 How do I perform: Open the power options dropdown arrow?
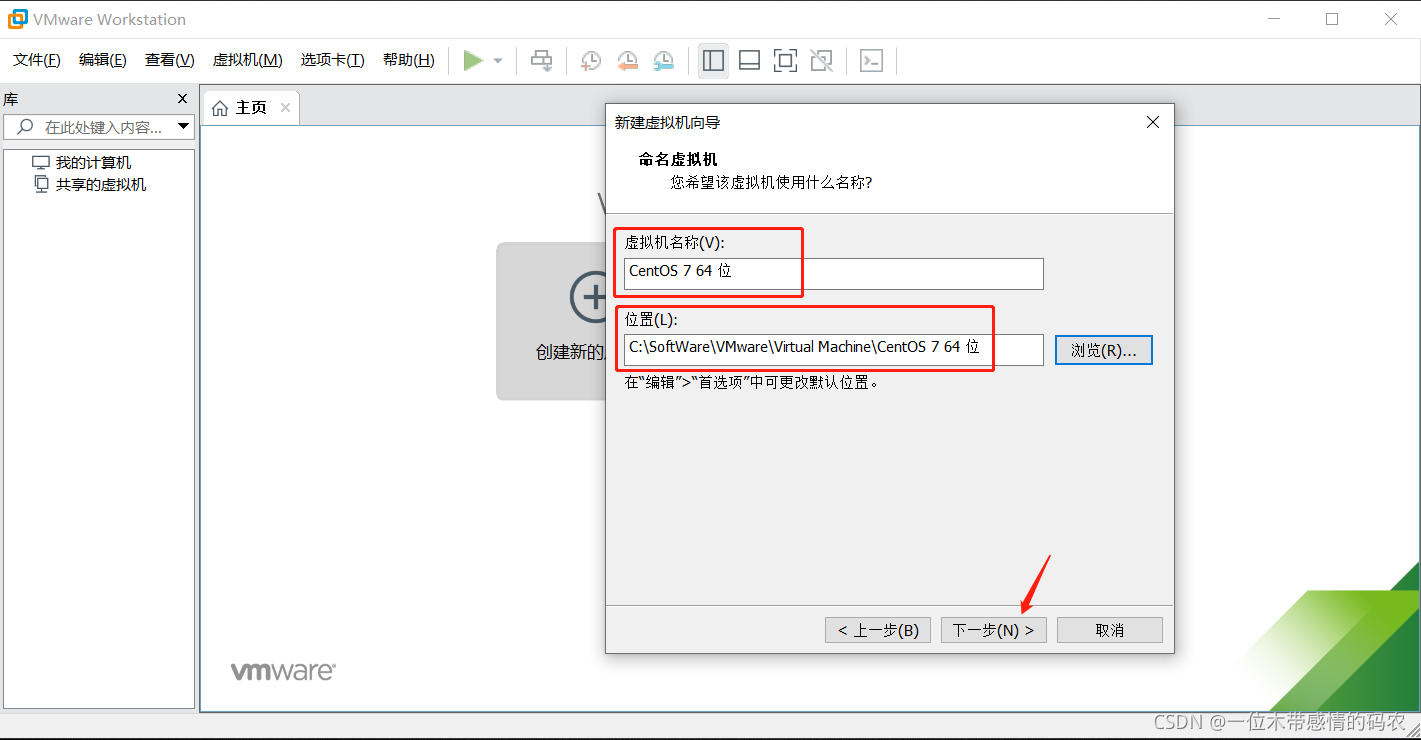(498, 61)
